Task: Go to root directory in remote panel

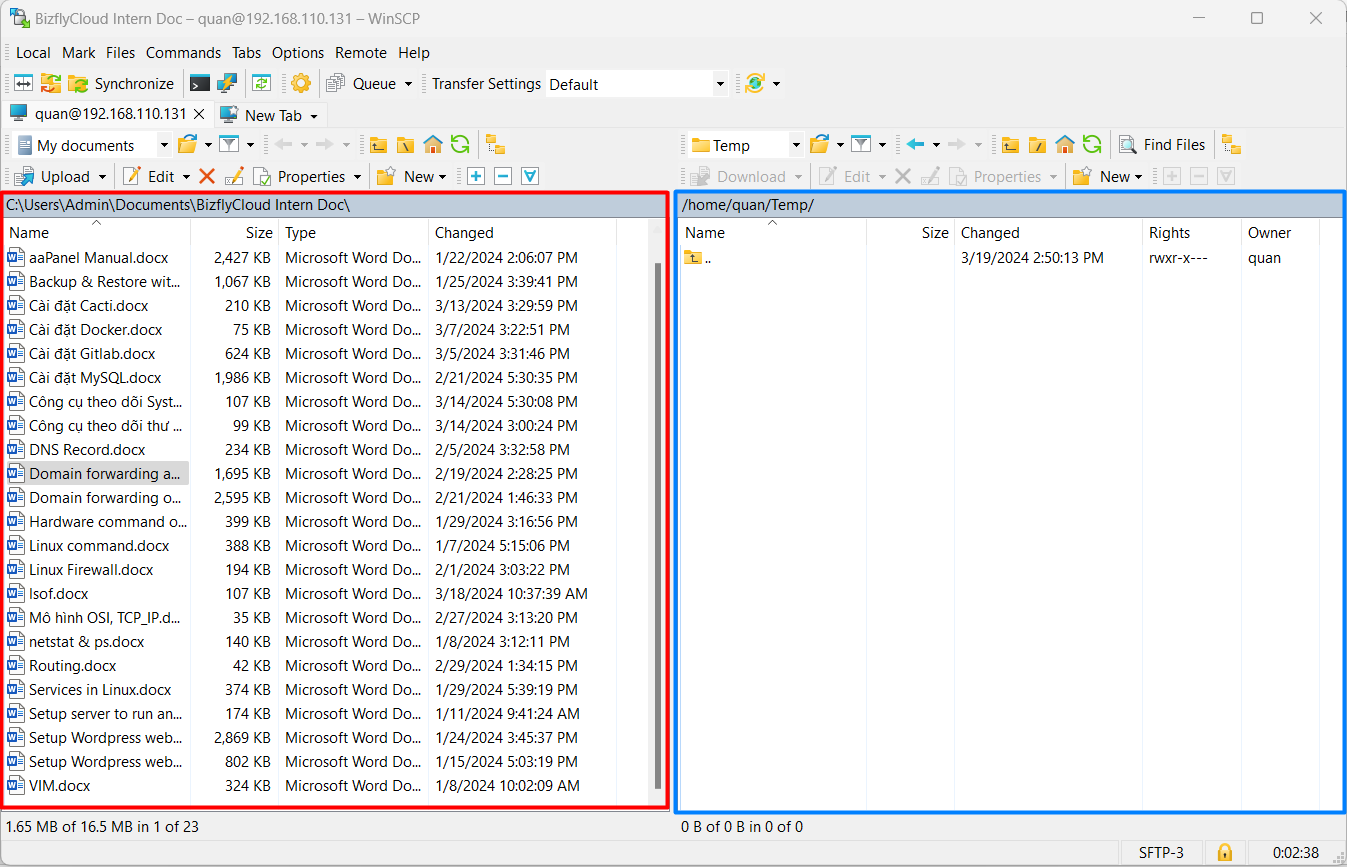Action: [x=1037, y=145]
